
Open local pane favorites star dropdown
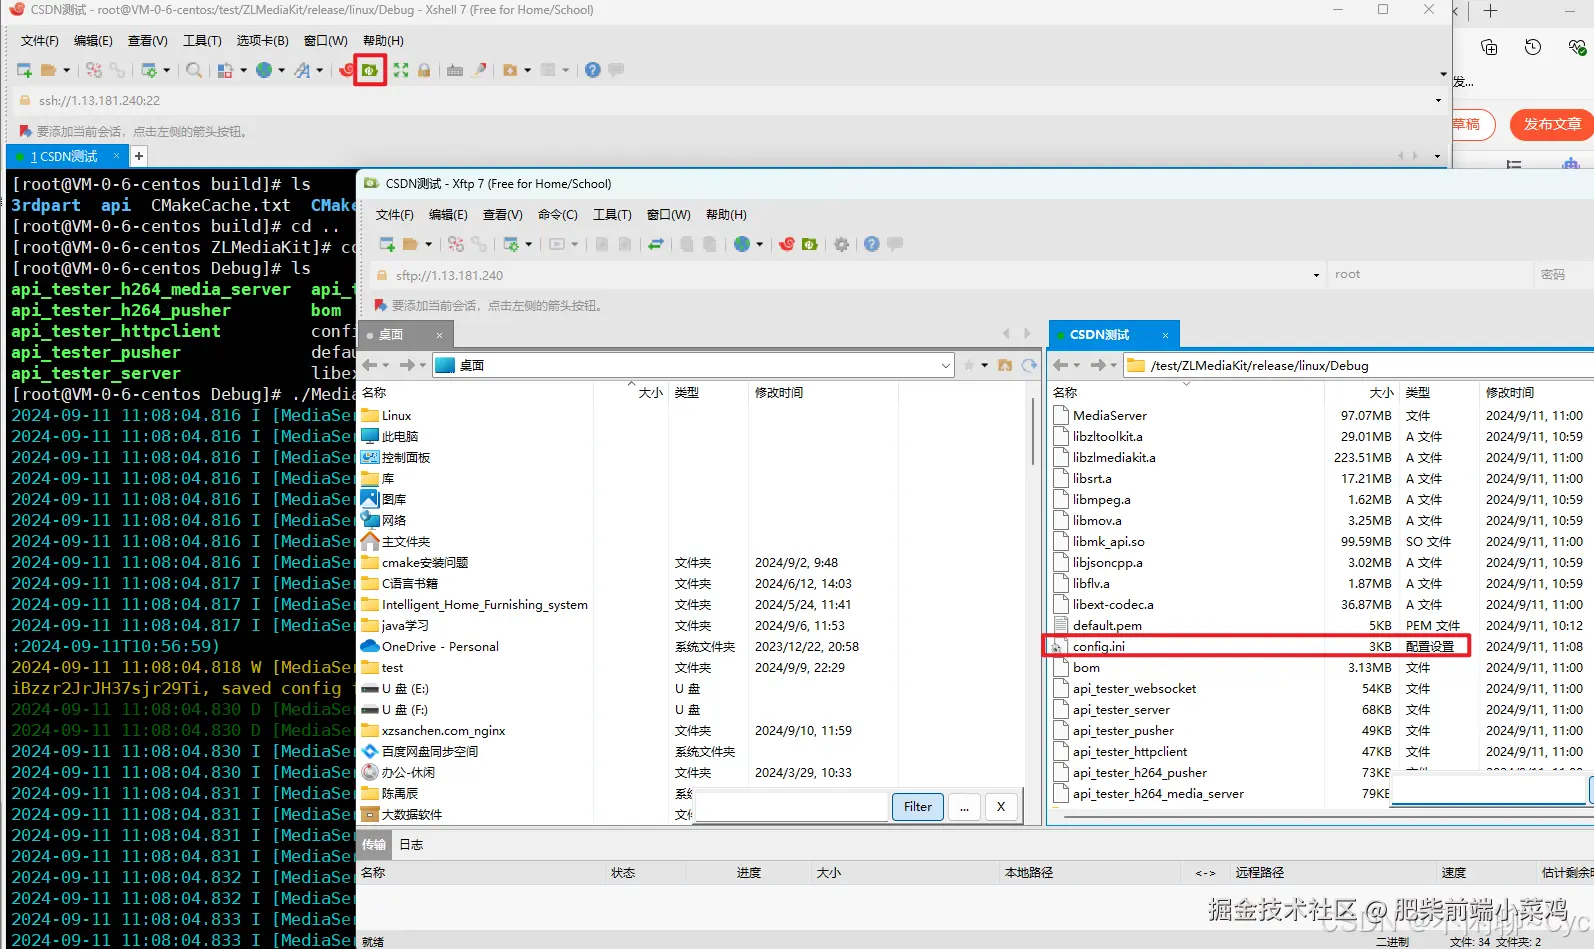pos(985,366)
